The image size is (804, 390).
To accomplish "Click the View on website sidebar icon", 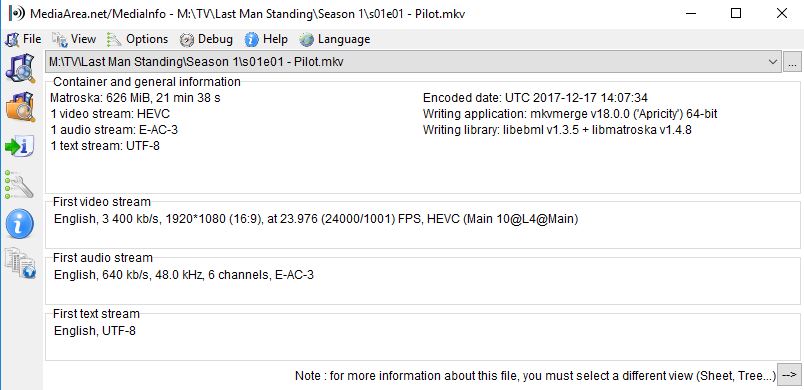I will tap(20, 263).
